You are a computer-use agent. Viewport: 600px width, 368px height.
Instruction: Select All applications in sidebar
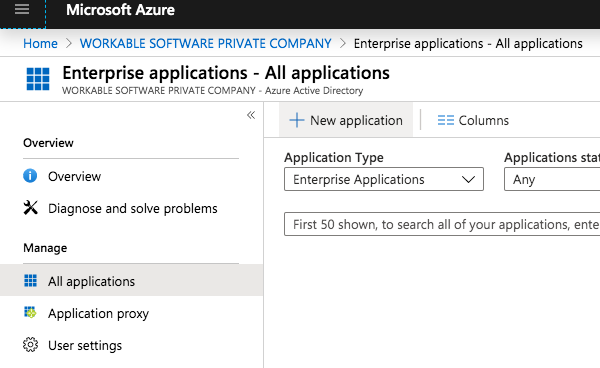(131, 280)
